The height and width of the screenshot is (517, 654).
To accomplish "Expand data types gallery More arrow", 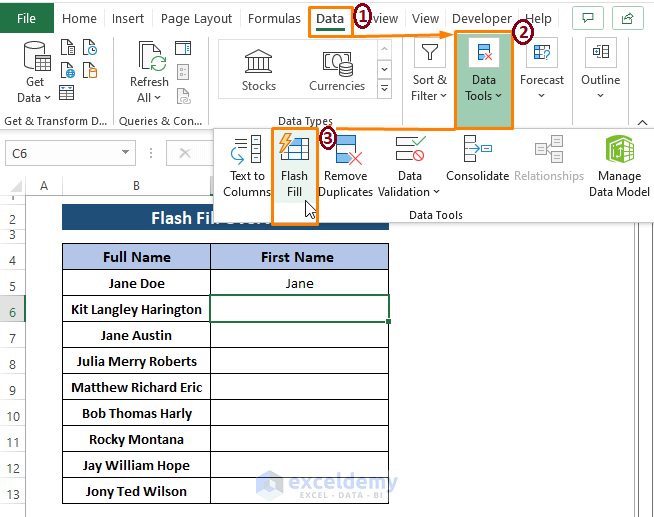I will click(x=384, y=89).
